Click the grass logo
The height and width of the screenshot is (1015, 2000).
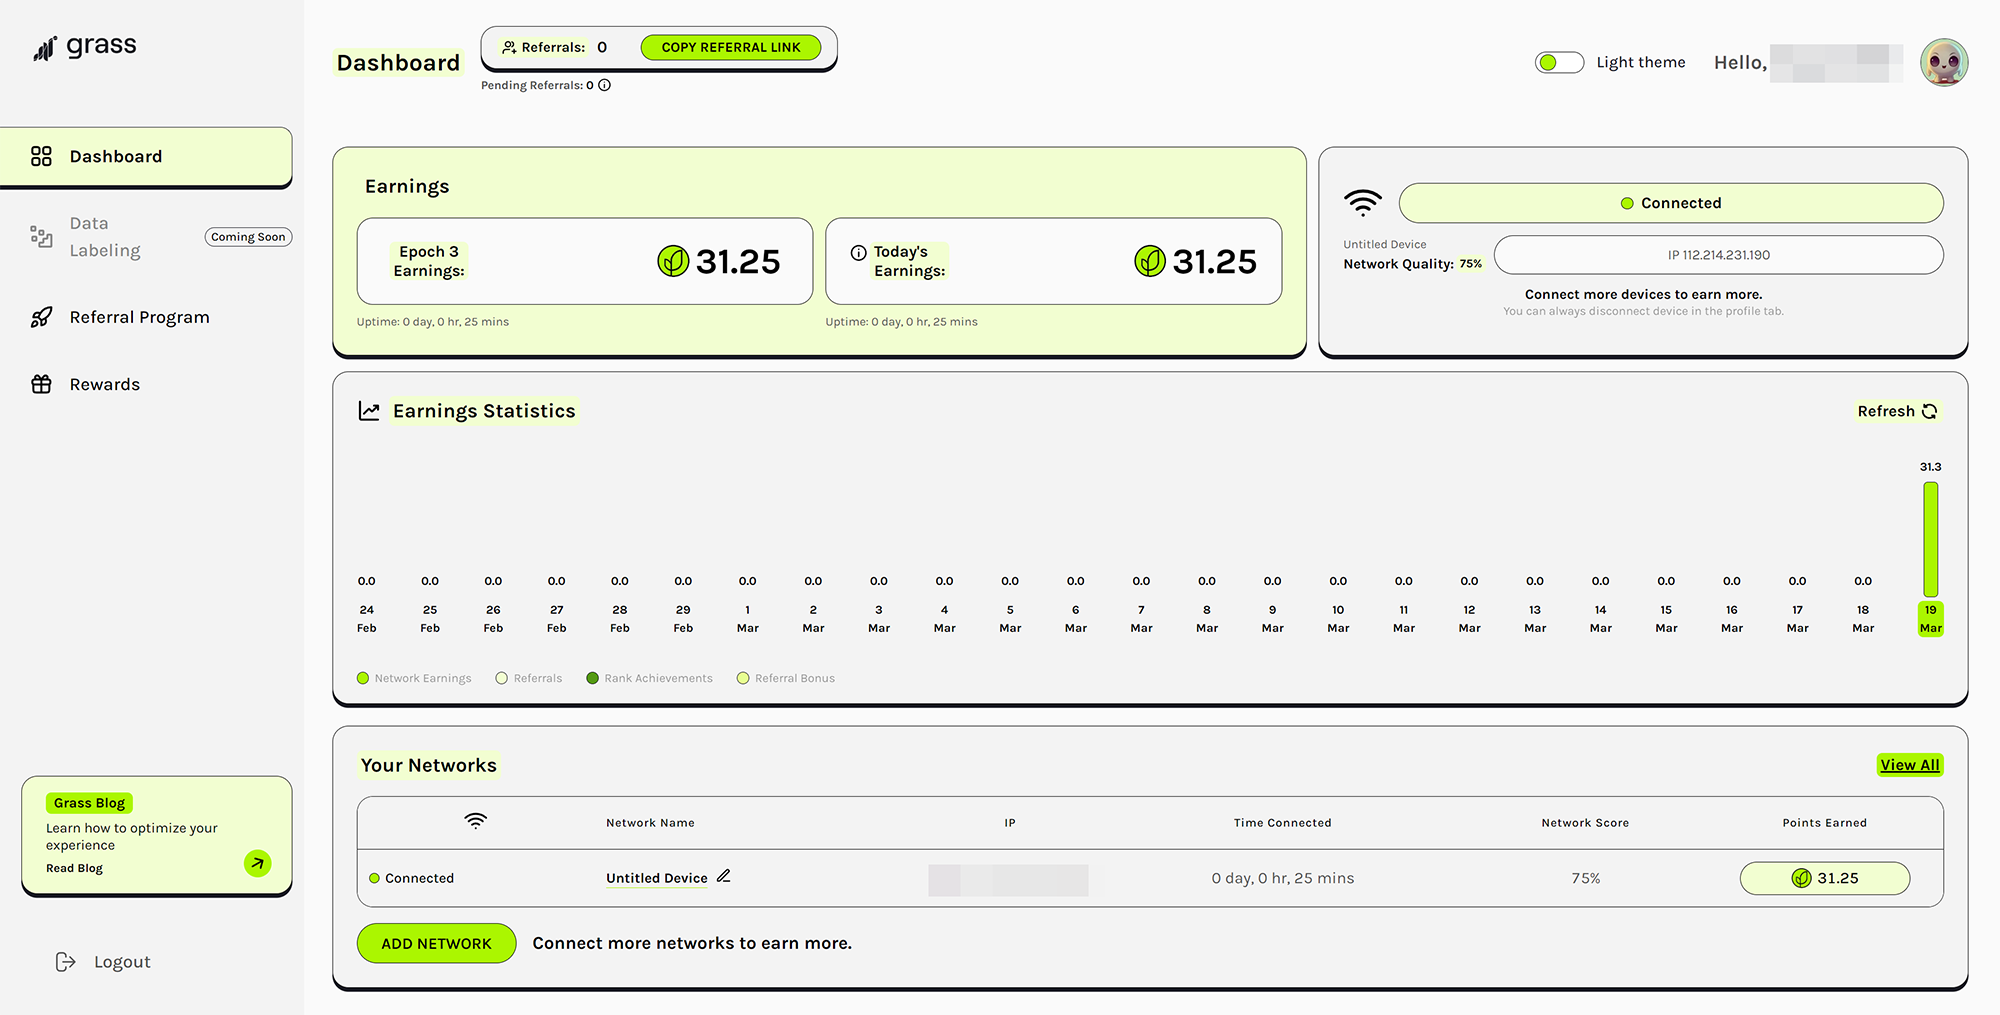(x=85, y=46)
